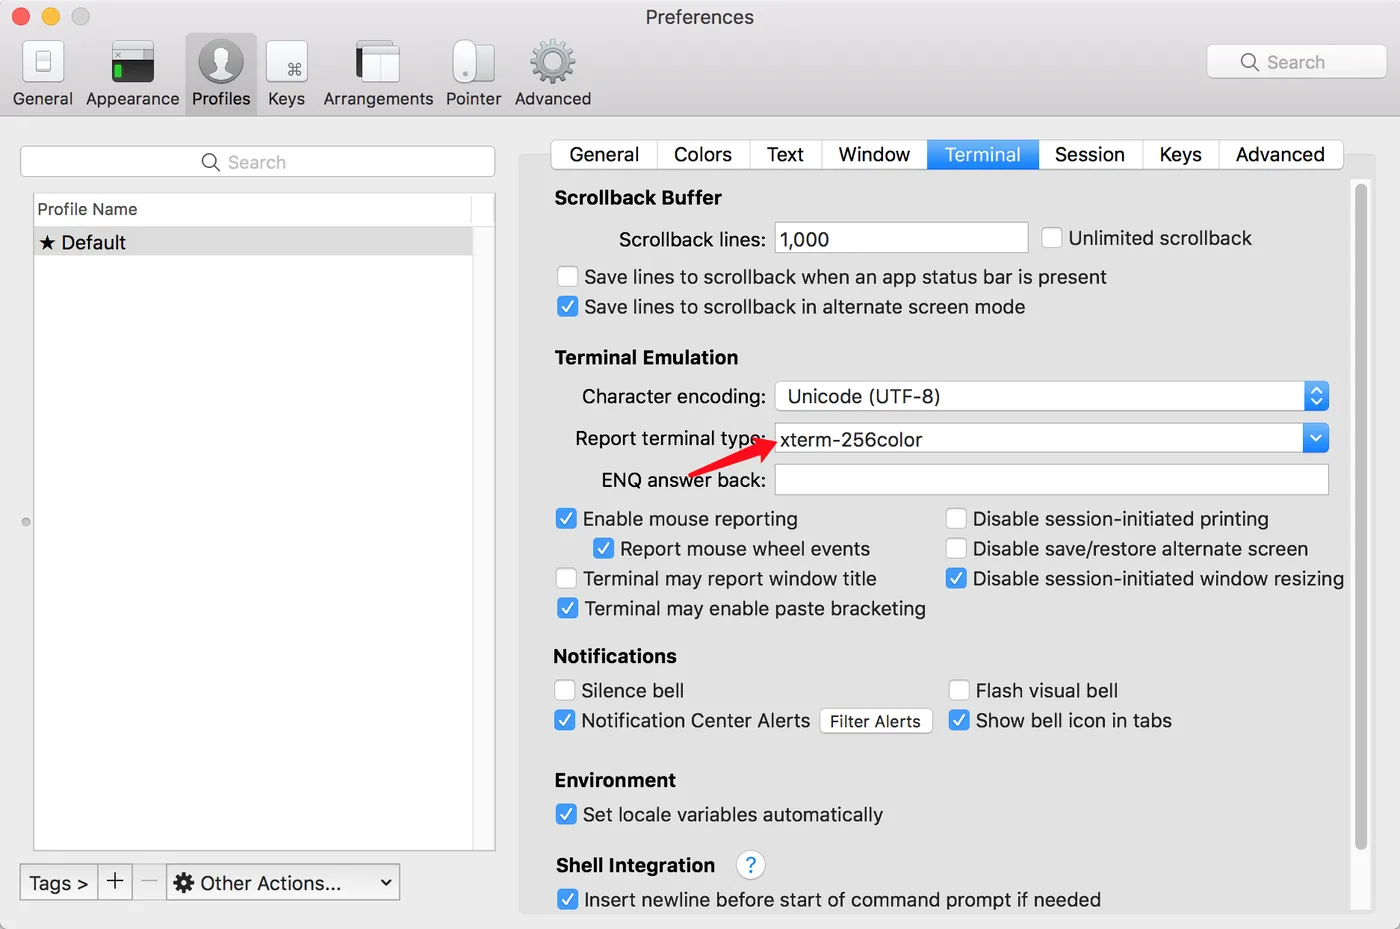Toggle Notification Center Alerts checkbox
This screenshot has width=1400, height=929.
565,720
